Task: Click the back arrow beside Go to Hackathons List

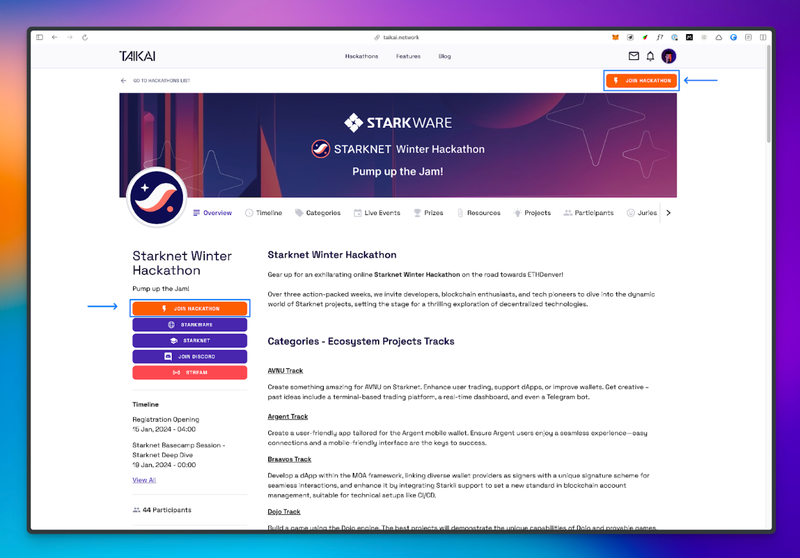Action: pos(124,80)
